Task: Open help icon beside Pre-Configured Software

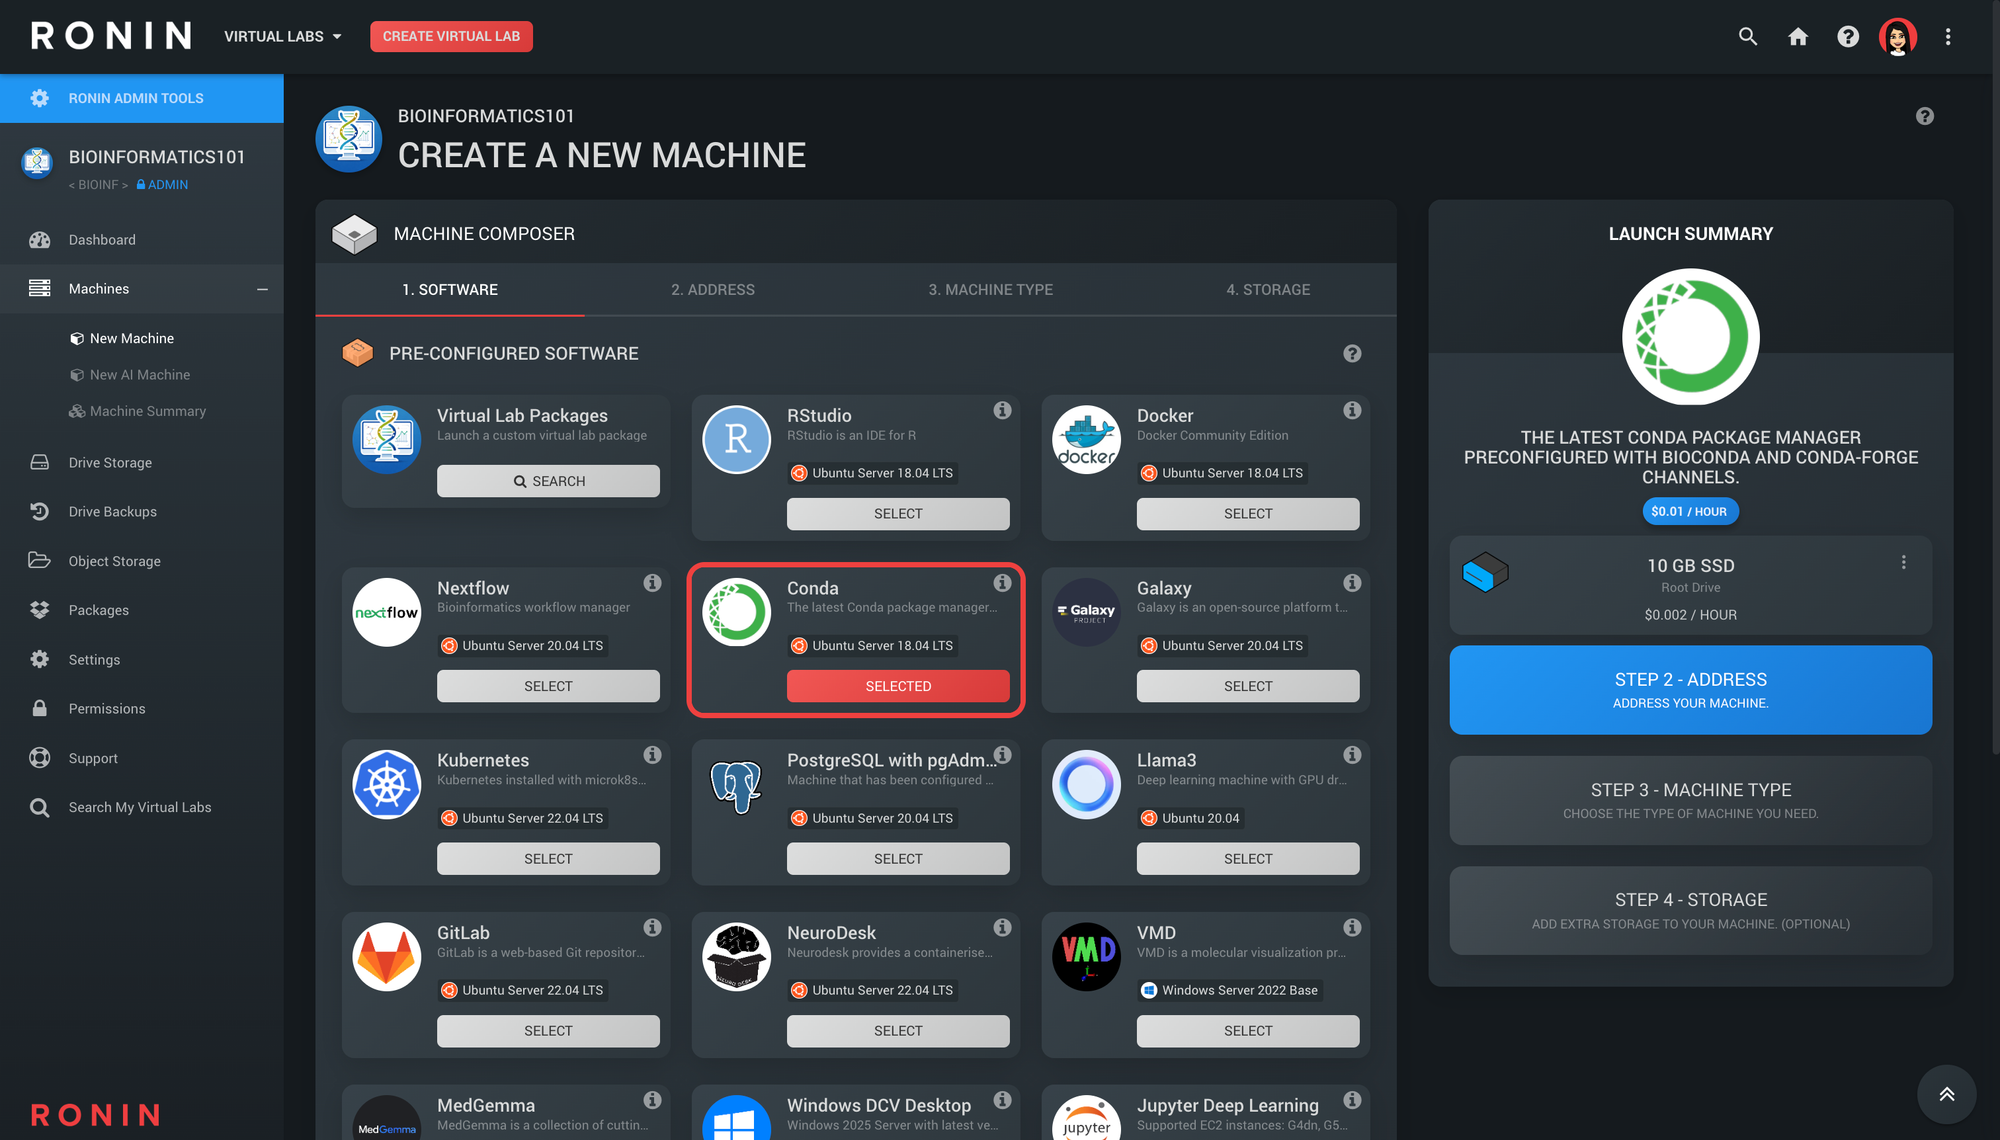Action: [1352, 354]
